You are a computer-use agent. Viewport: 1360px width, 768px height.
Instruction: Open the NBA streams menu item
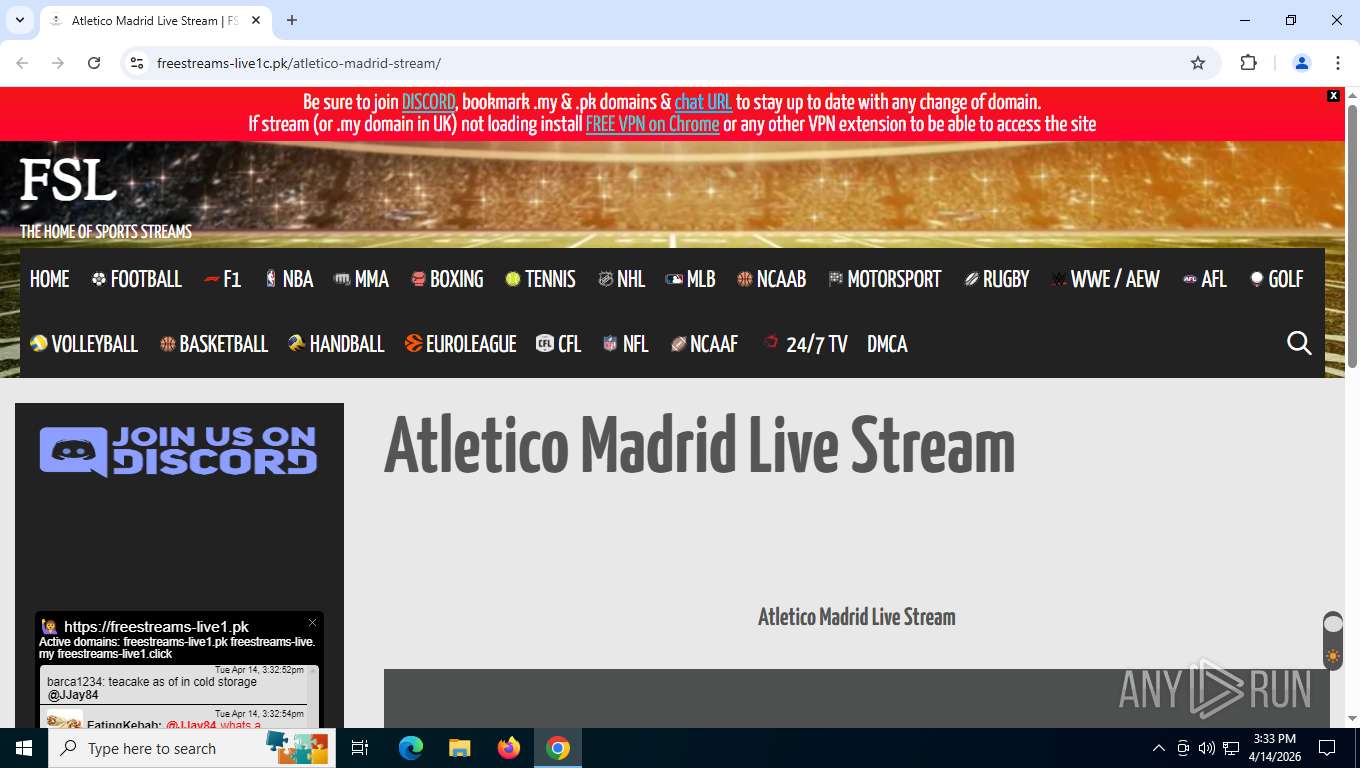(289, 280)
